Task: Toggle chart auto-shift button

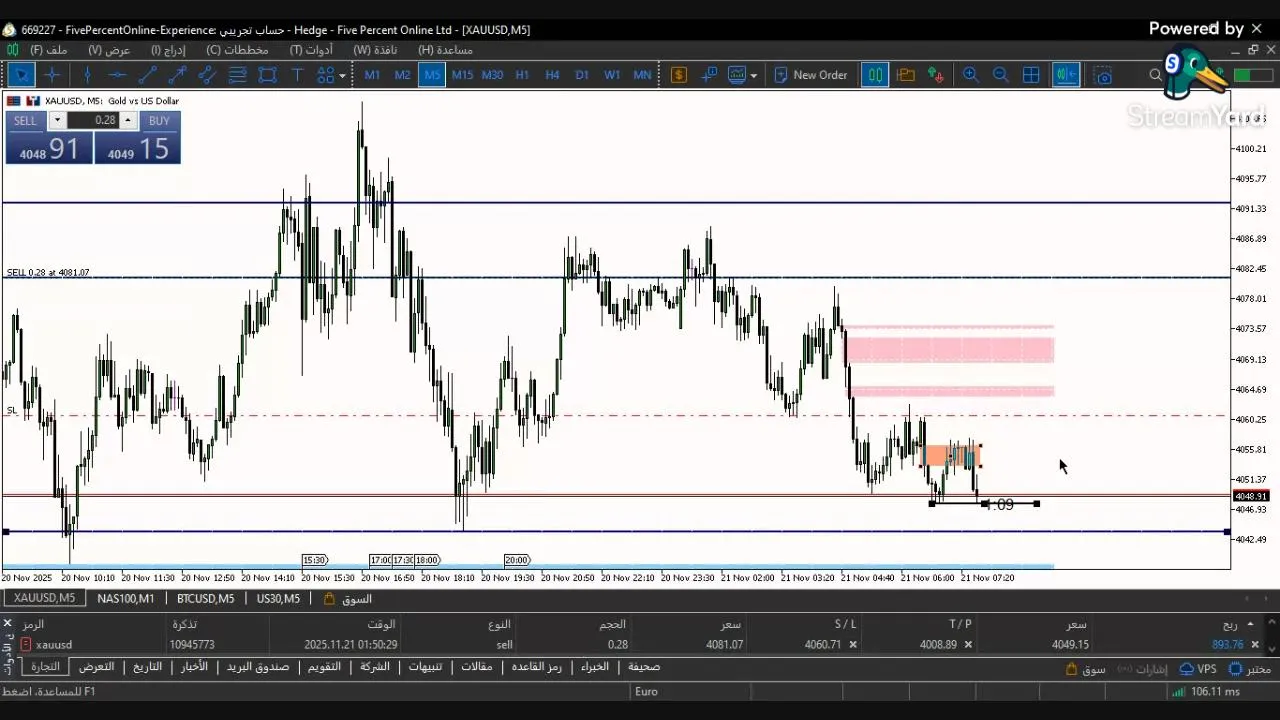Action: pos(1066,75)
